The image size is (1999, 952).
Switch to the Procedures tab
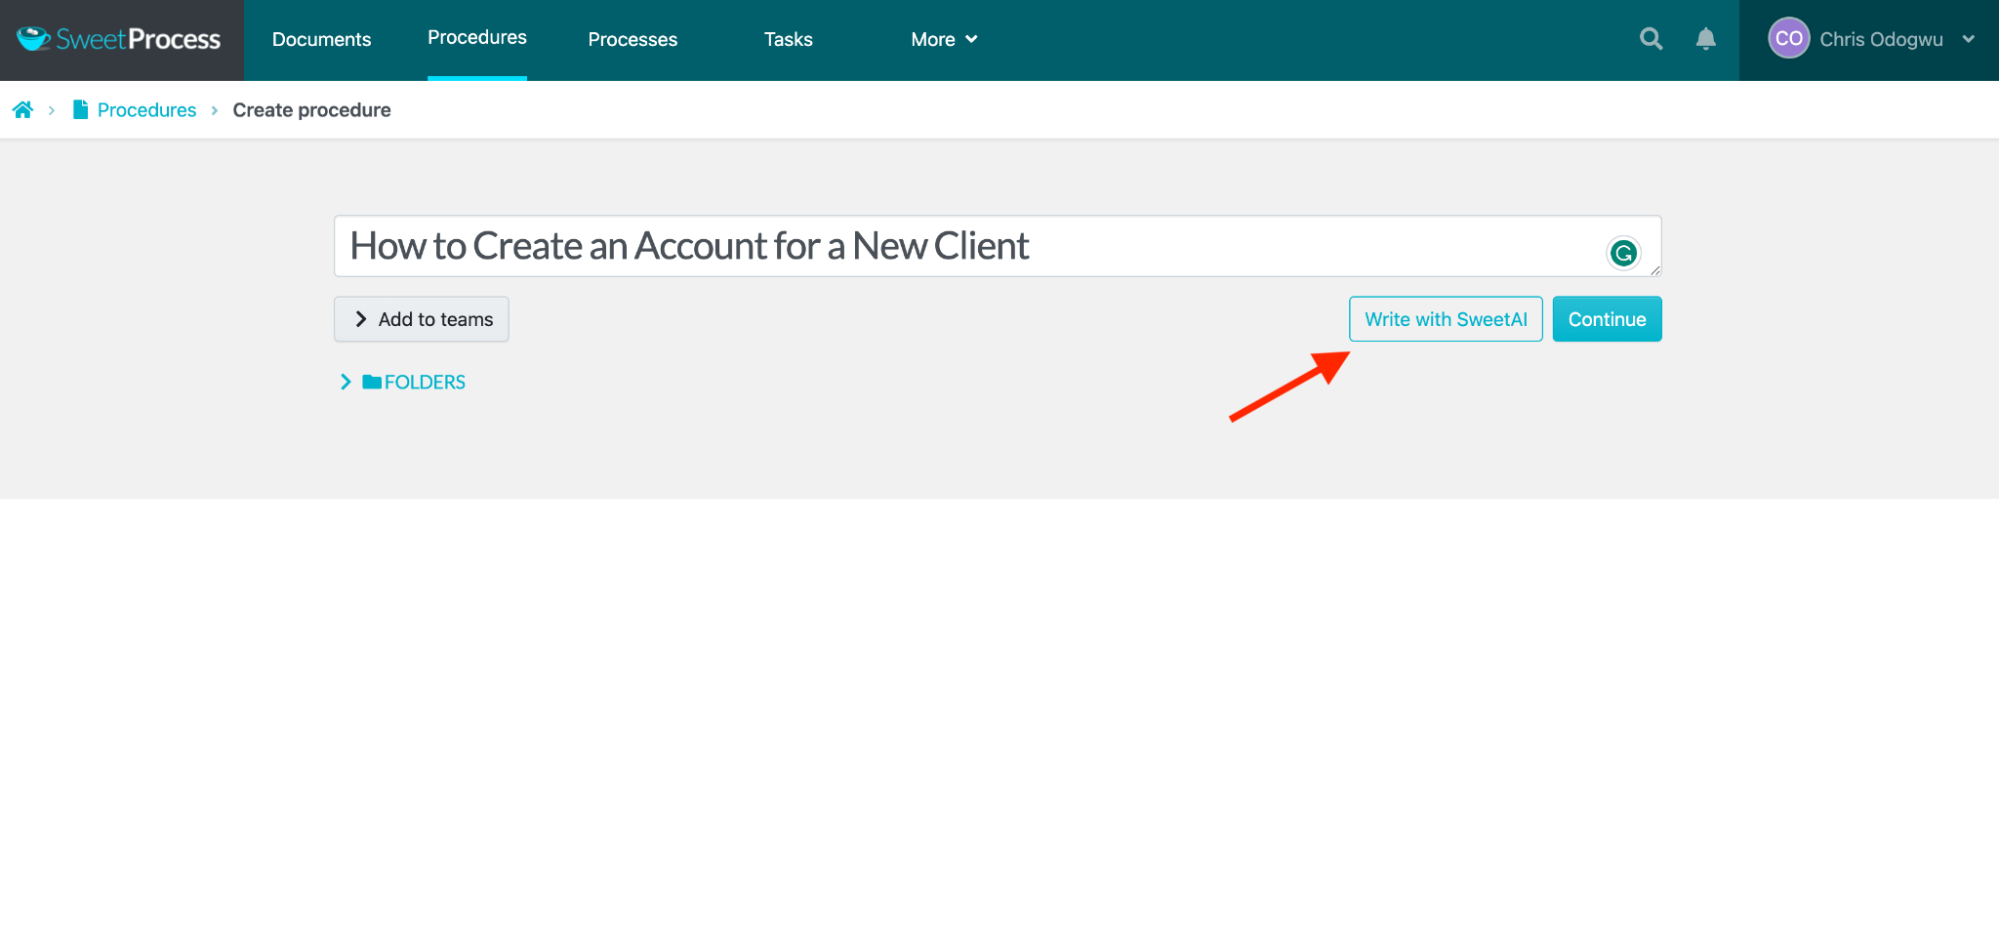pos(477,38)
